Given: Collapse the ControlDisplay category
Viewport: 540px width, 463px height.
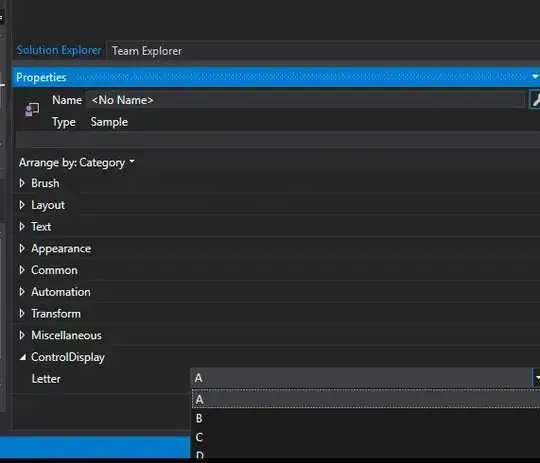Looking at the screenshot, I should coord(22,358).
